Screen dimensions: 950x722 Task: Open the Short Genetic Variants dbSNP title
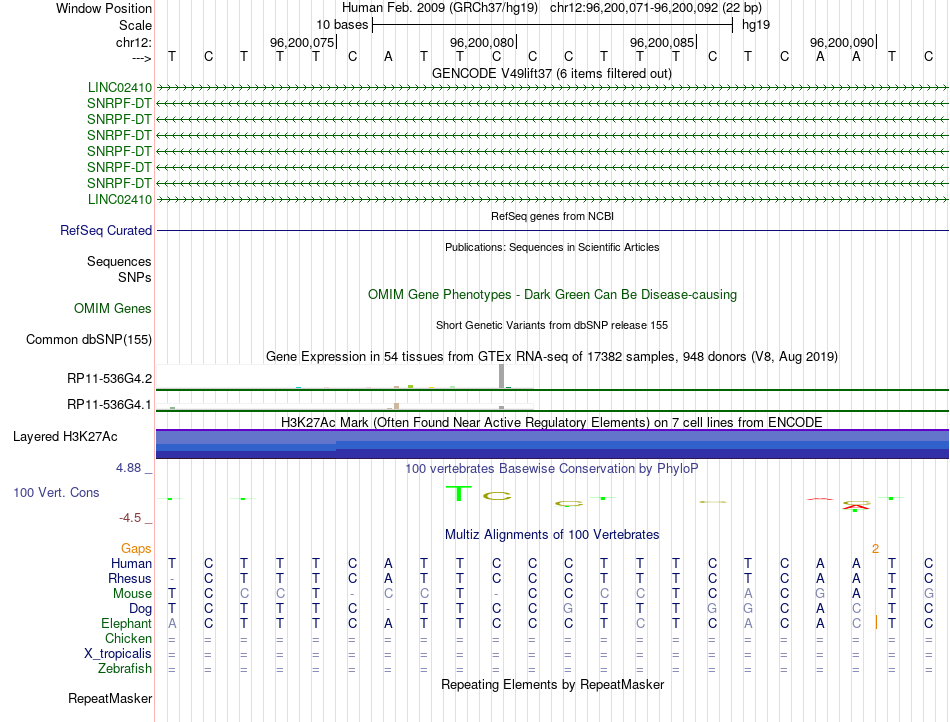552,325
